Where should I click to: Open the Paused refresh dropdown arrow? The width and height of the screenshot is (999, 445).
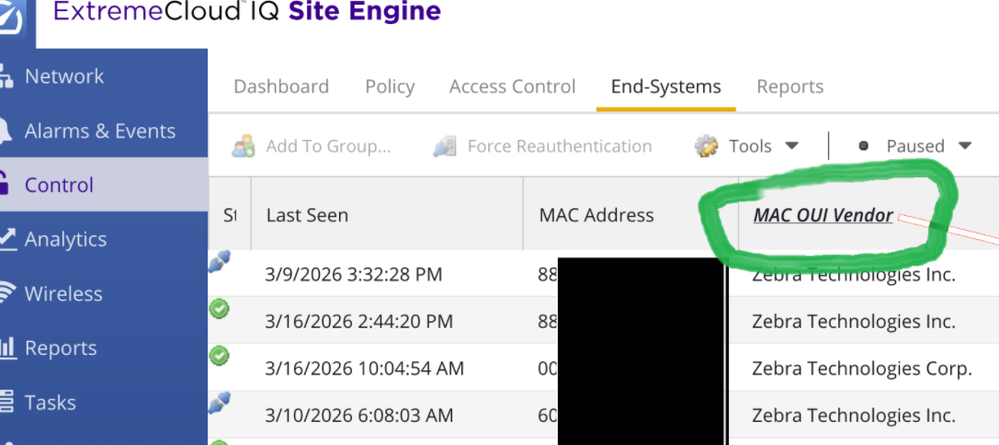pos(965,146)
